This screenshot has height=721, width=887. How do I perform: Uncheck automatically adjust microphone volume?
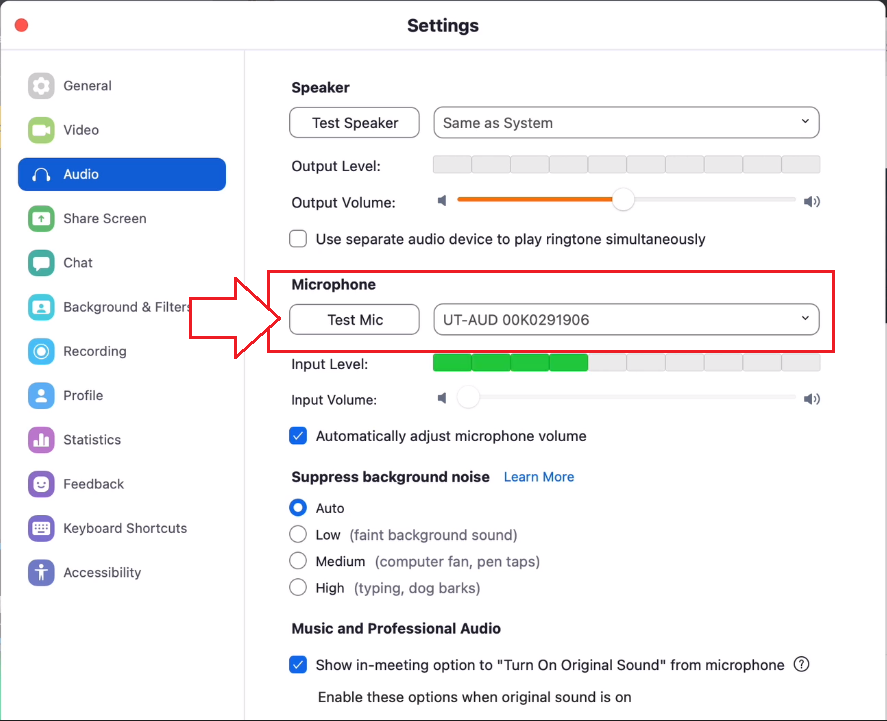coord(298,435)
